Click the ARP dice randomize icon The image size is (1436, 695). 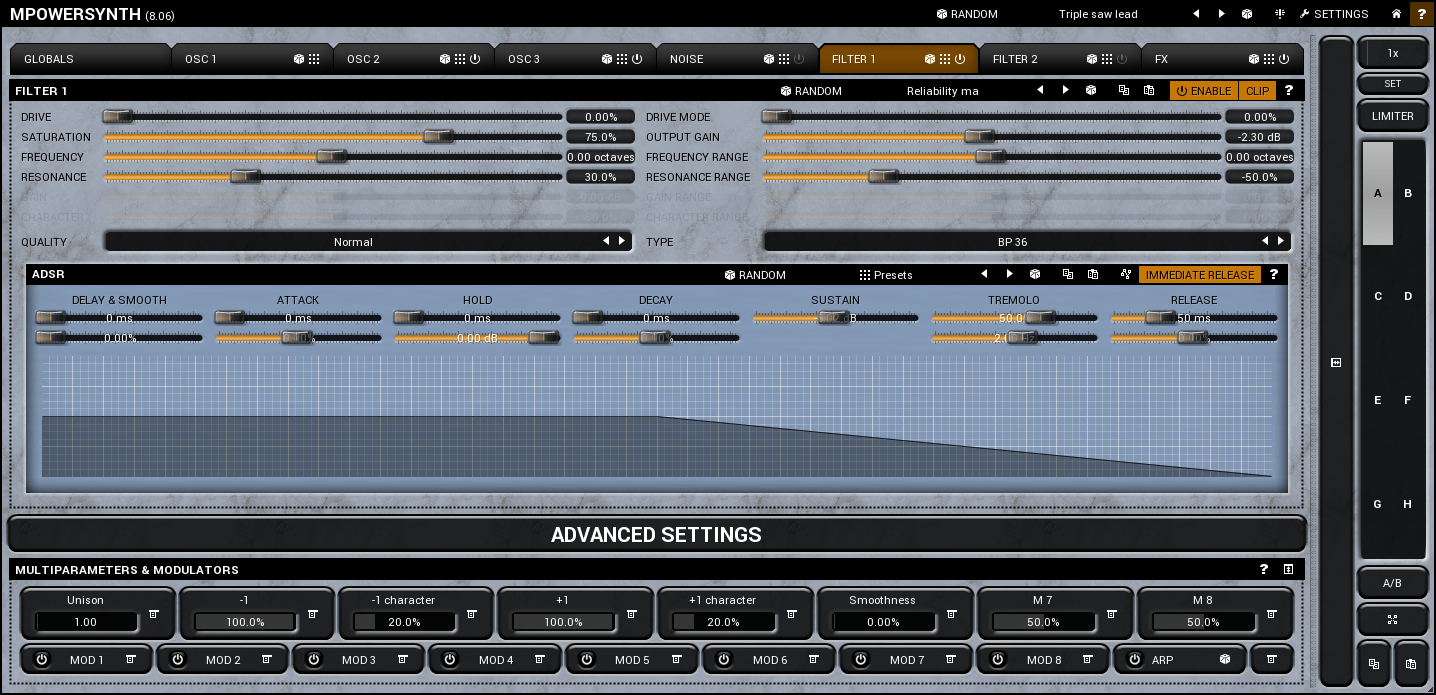(1224, 660)
